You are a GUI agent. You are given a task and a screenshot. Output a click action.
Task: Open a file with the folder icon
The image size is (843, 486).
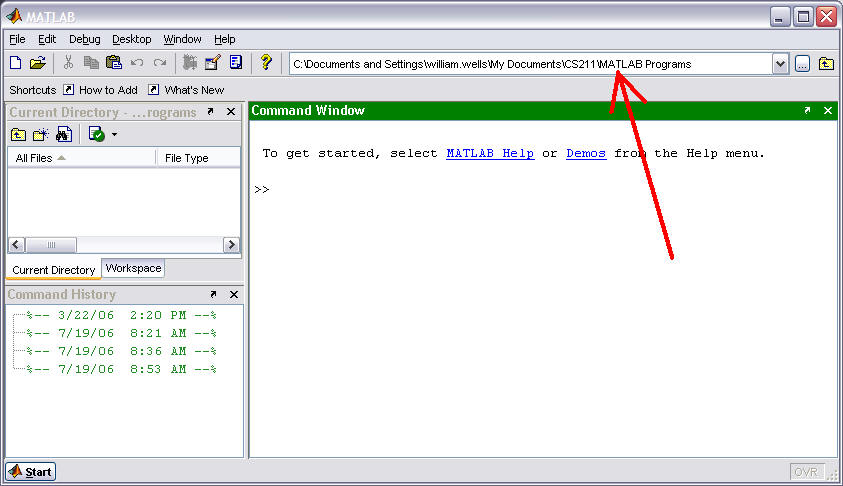click(37, 63)
